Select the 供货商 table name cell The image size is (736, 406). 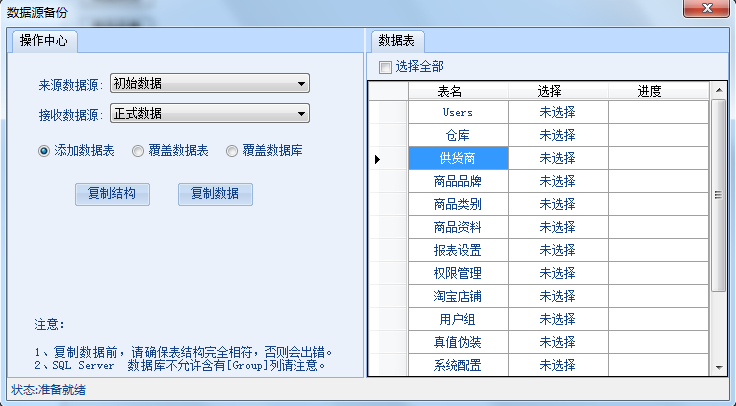click(x=458, y=158)
